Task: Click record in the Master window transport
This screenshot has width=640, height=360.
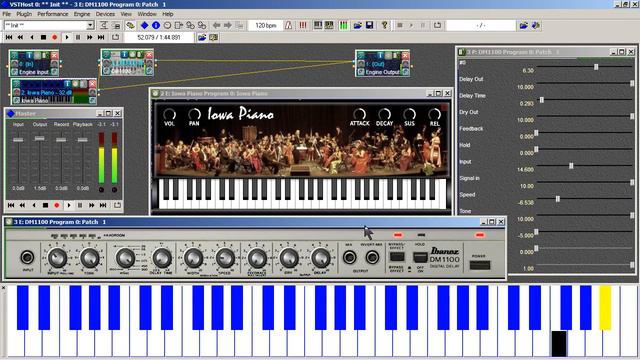Action: coord(57,205)
